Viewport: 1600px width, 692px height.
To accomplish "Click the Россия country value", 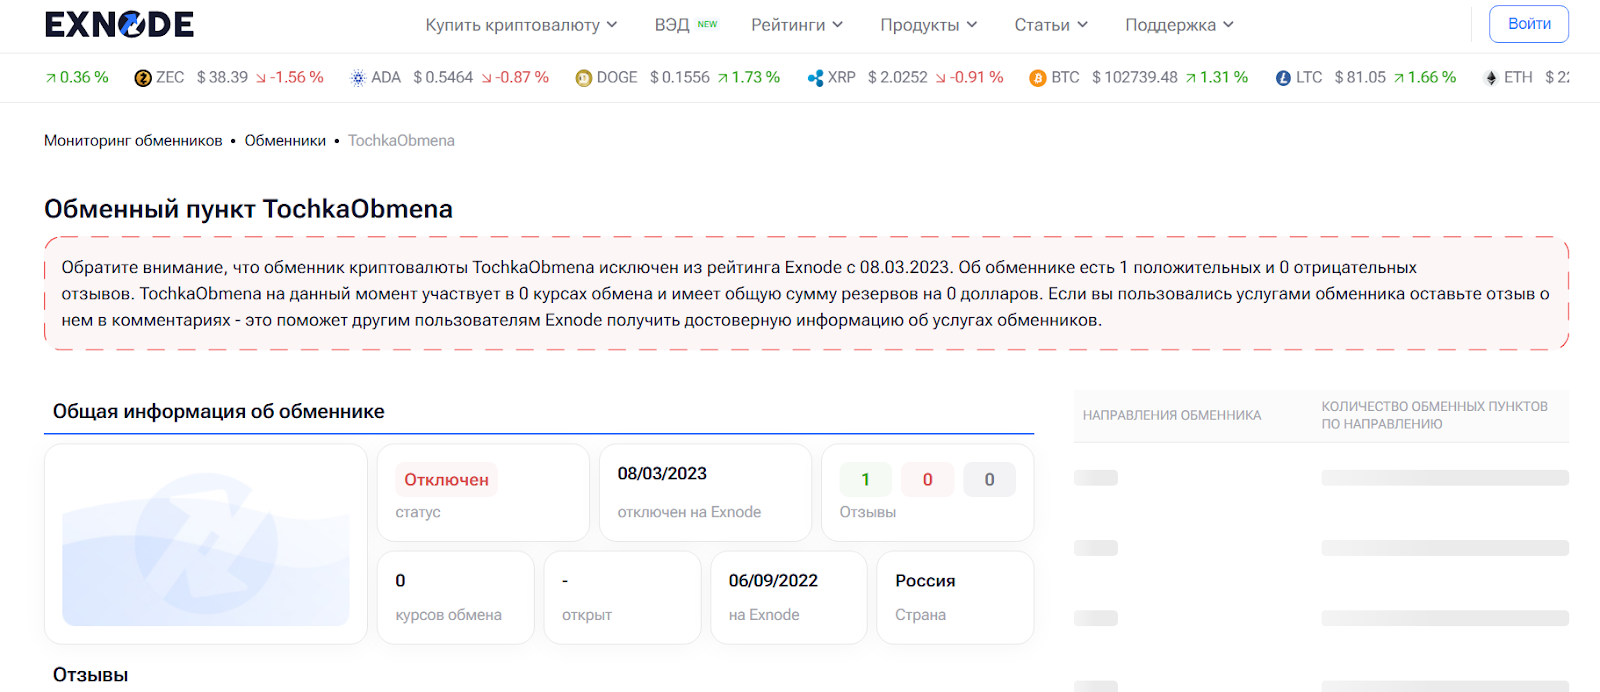I will pos(925,581).
